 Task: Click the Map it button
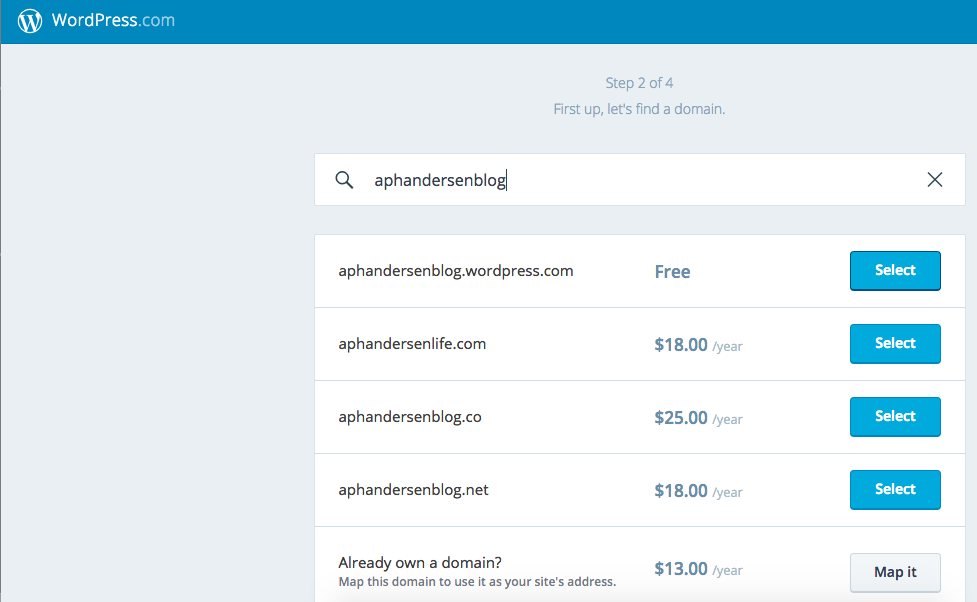[x=895, y=572]
